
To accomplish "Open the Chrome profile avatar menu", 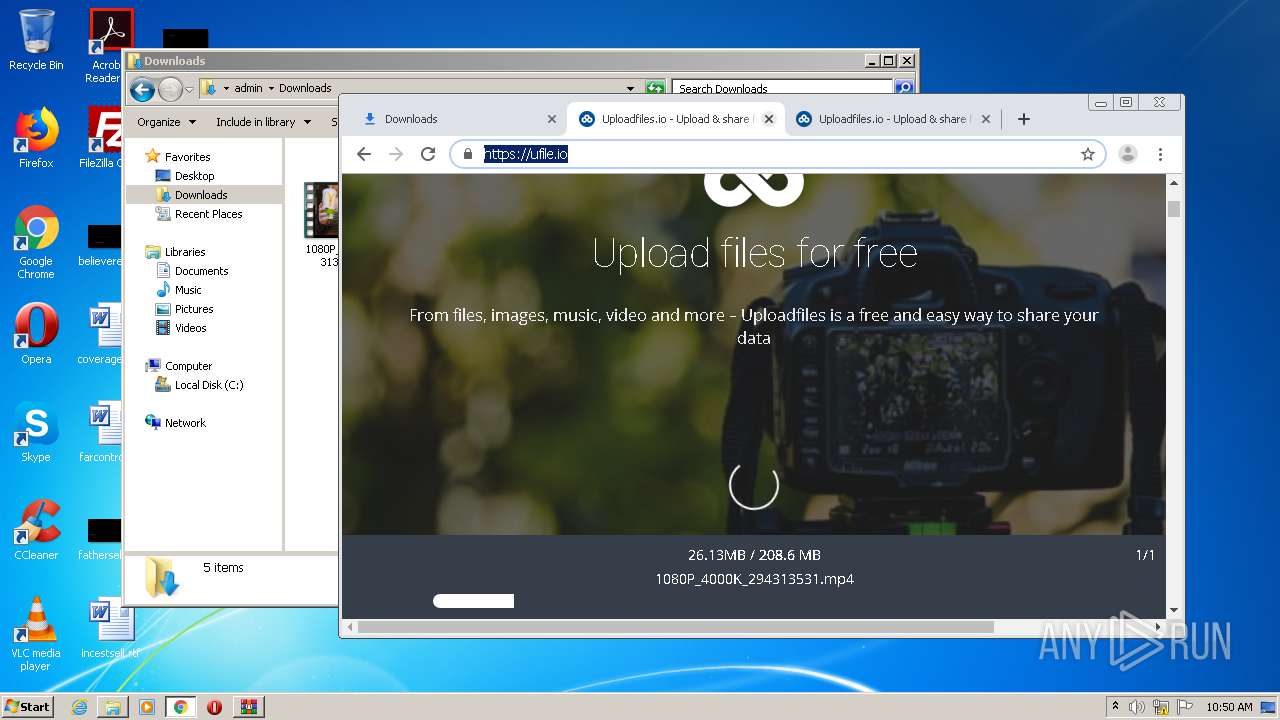I will click(x=1128, y=154).
